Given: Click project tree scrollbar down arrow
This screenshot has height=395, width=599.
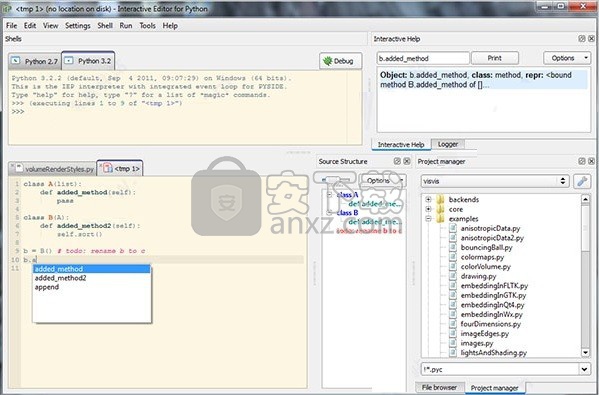Looking at the screenshot, I should coord(585,353).
